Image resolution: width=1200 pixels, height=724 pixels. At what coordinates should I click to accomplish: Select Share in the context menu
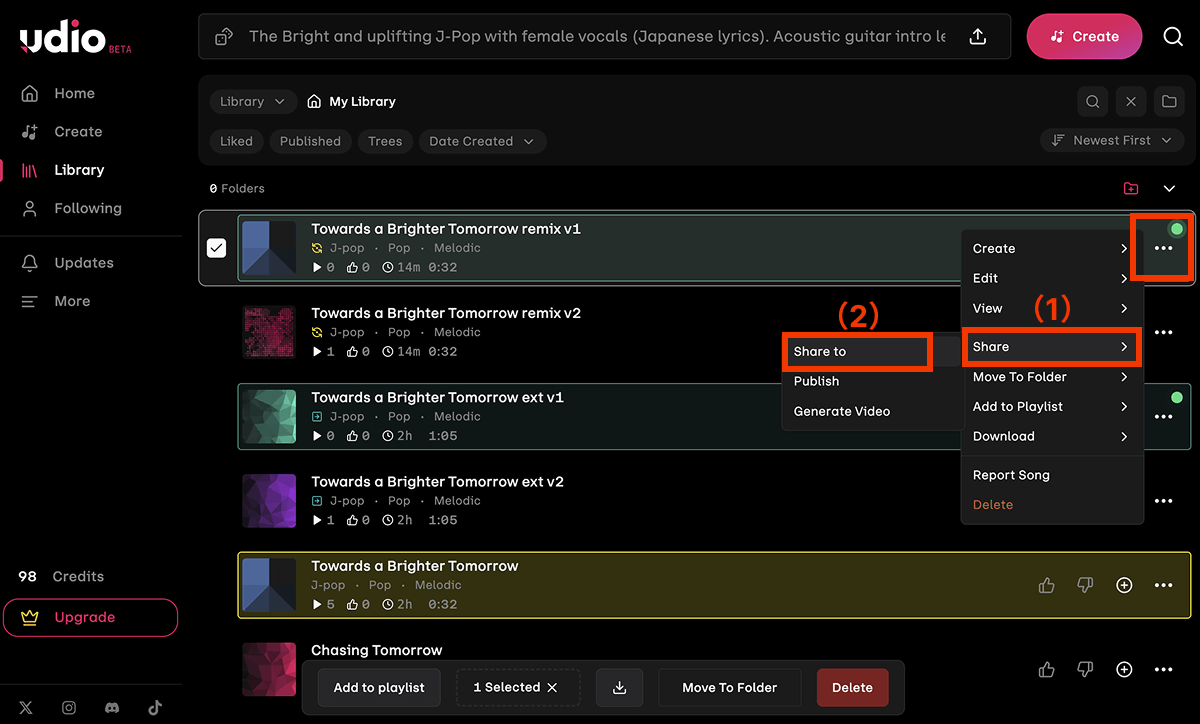(1051, 347)
